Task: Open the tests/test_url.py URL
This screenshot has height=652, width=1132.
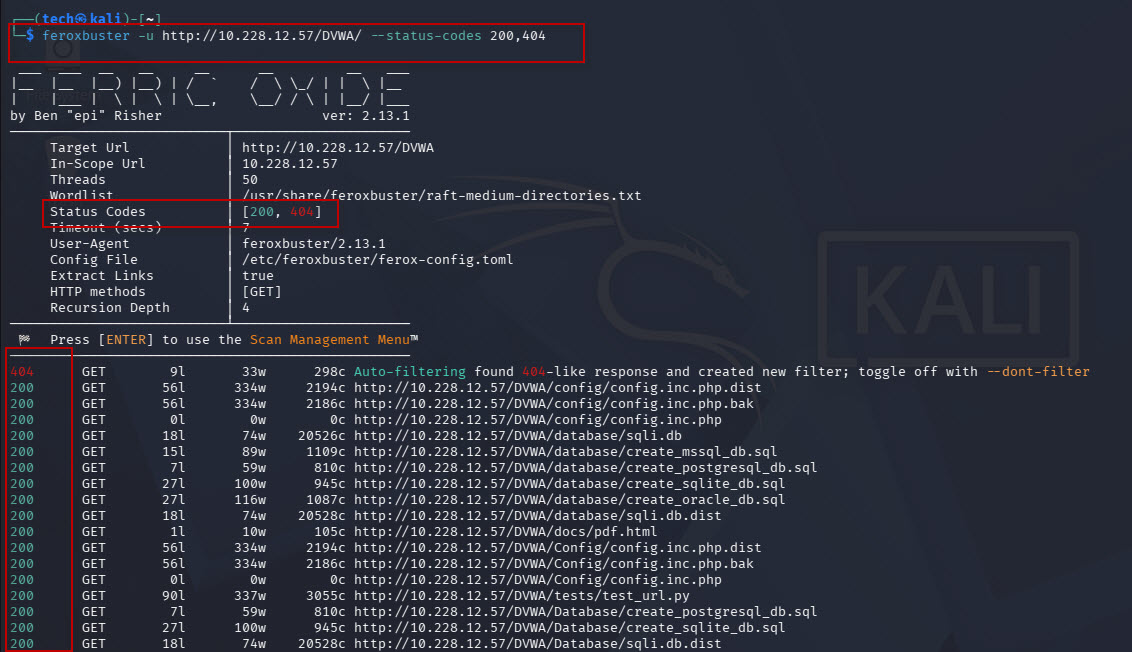Action: click(521, 596)
